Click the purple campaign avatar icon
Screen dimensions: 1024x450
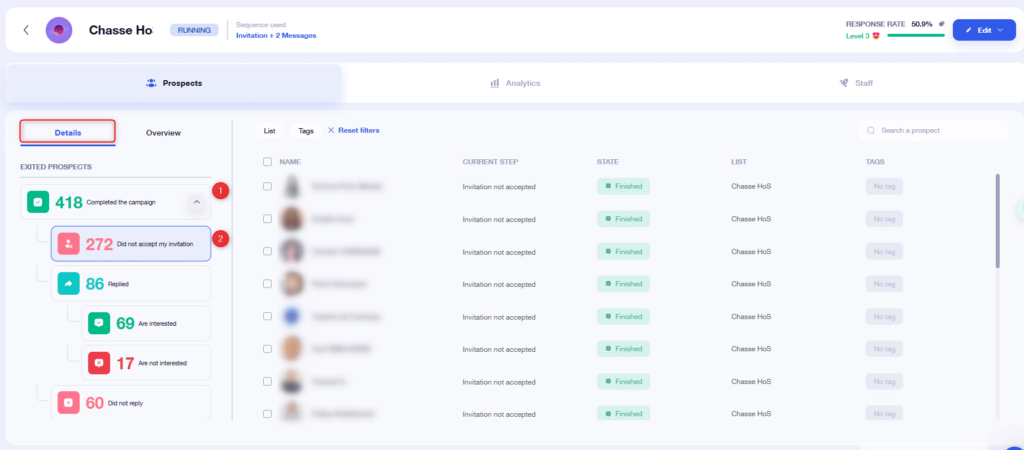[59, 30]
